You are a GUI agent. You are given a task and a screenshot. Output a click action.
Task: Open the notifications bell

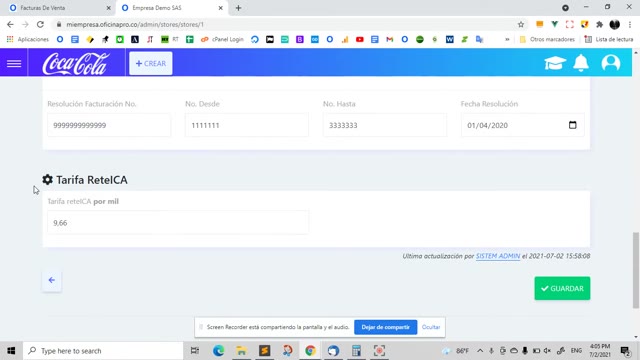tap(581, 63)
